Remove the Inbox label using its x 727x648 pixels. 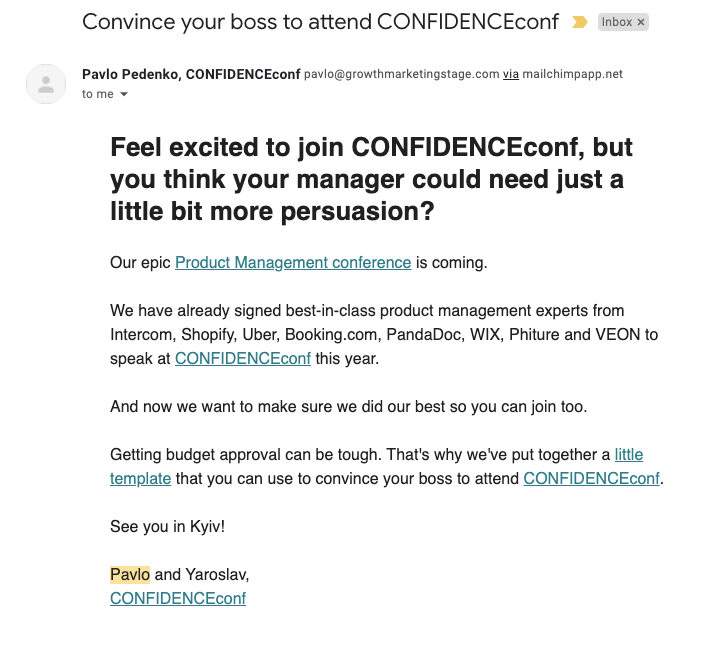point(641,22)
